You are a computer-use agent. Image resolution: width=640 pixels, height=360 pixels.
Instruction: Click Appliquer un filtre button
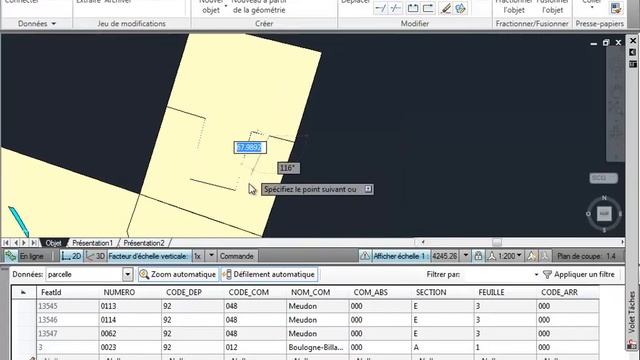click(579, 275)
